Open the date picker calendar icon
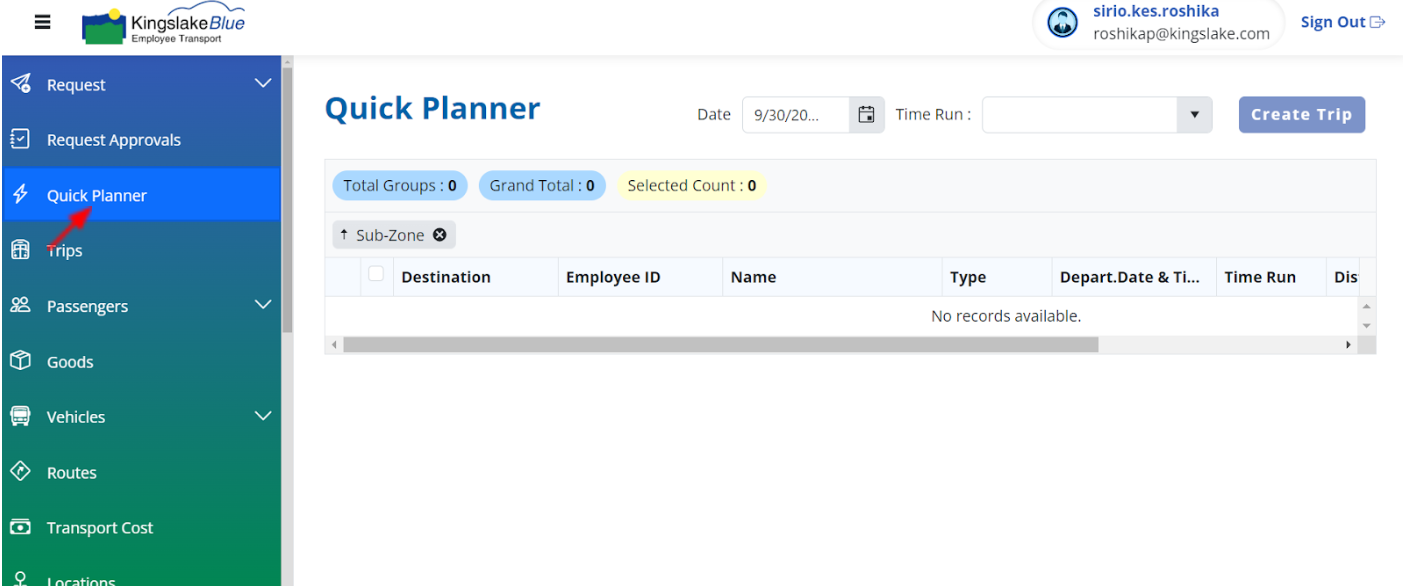The height and width of the screenshot is (586, 1403). click(x=867, y=114)
